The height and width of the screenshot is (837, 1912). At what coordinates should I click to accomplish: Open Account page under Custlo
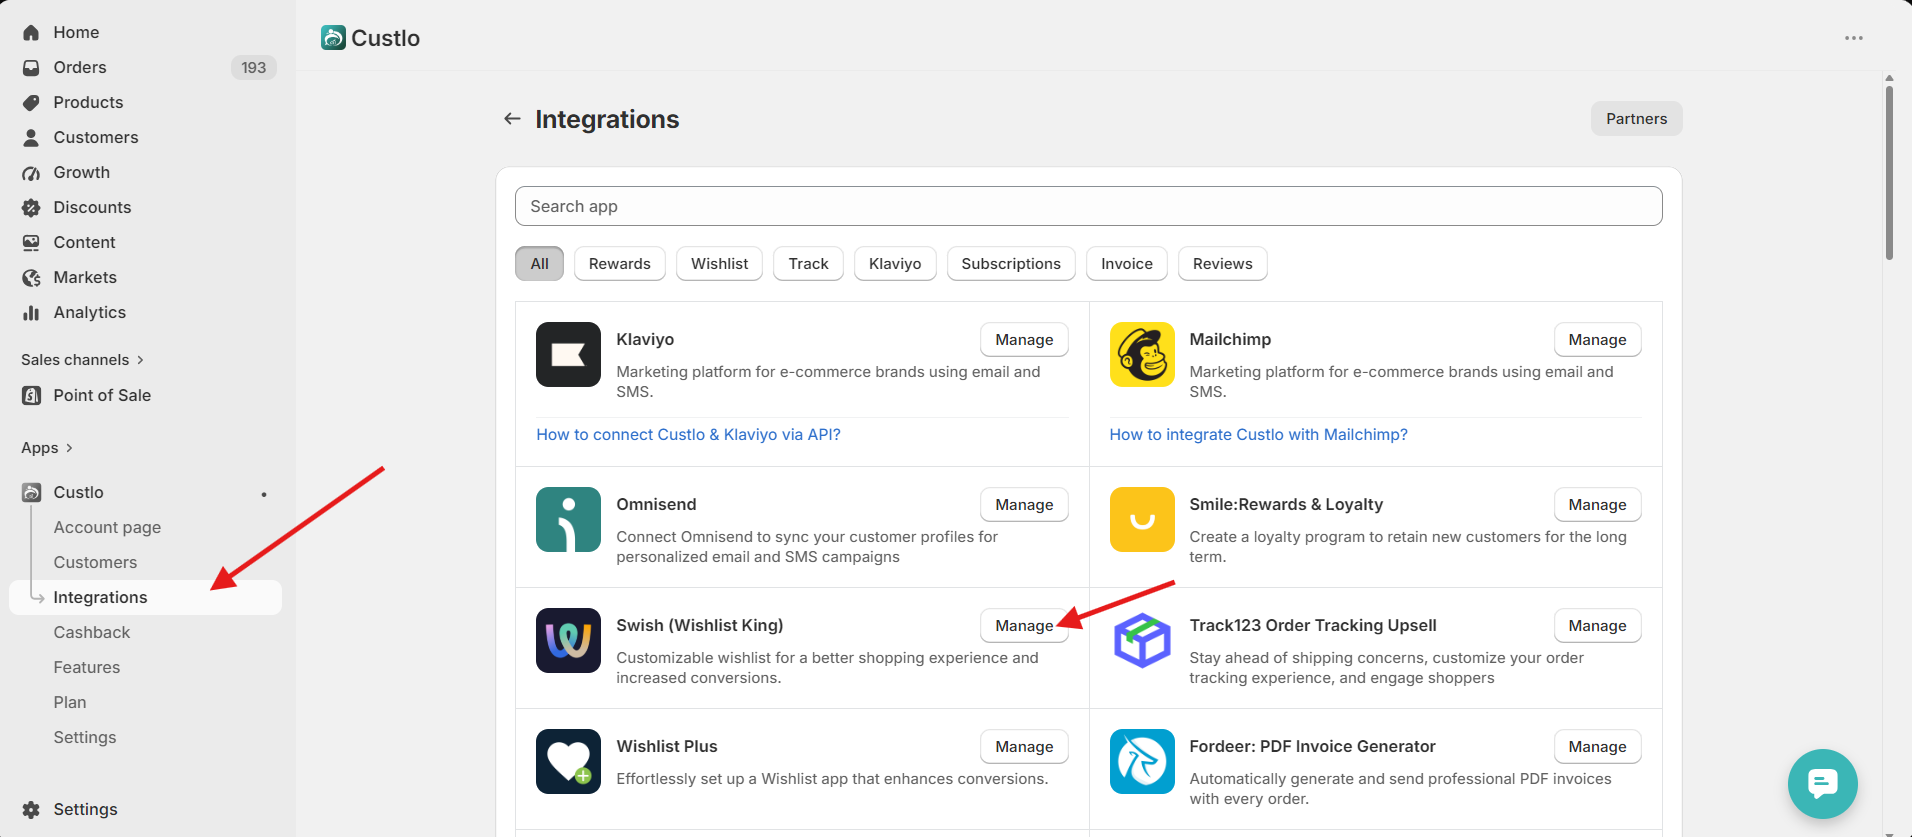coord(107,528)
